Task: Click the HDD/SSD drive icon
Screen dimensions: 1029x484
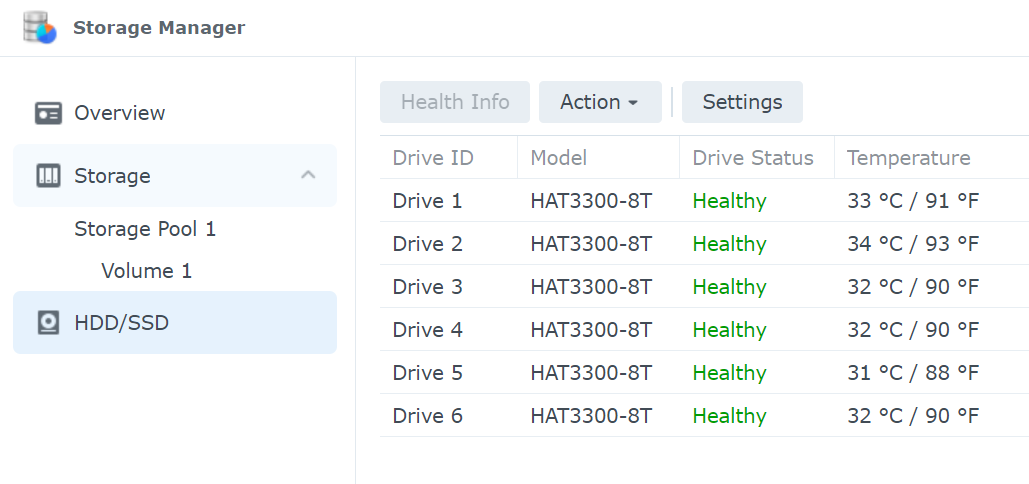Action: (x=48, y=323)
